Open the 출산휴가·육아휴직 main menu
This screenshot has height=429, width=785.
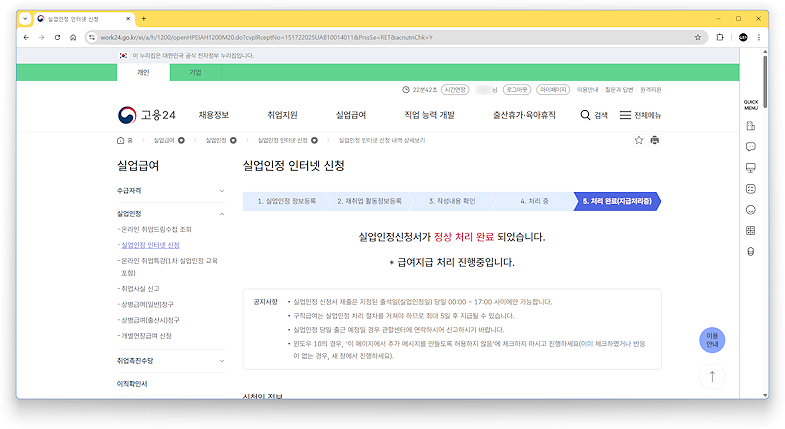(524, 115)
